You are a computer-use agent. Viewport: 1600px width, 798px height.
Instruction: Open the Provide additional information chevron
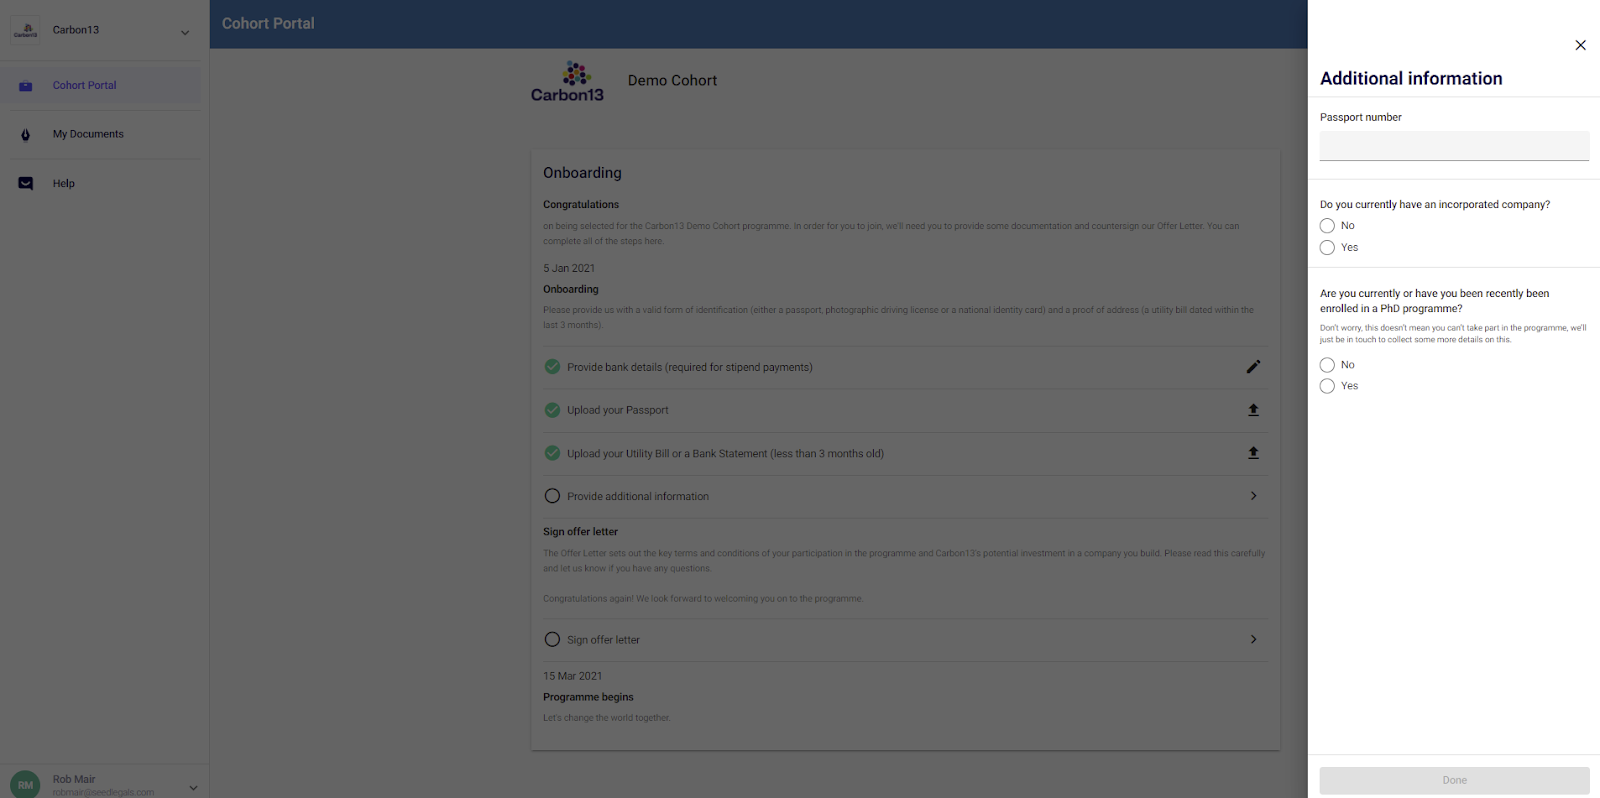tap(1253, 496)
